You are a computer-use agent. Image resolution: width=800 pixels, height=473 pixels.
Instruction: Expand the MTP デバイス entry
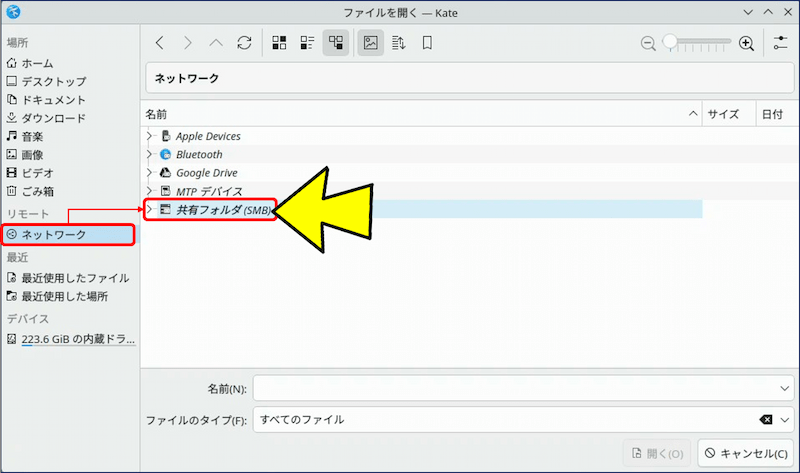click(149, 191)
